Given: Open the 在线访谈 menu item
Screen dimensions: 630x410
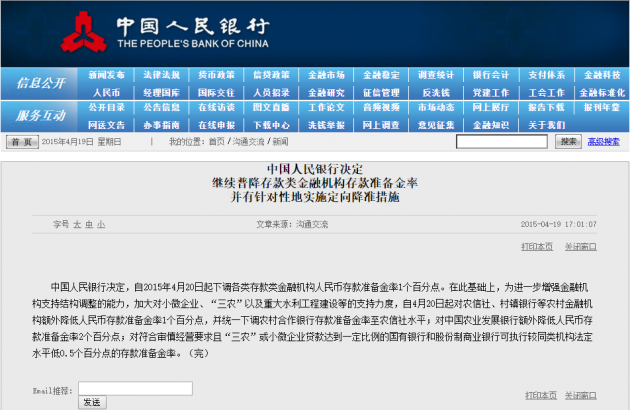Looking at the screenshot, I should click(216, 108).
